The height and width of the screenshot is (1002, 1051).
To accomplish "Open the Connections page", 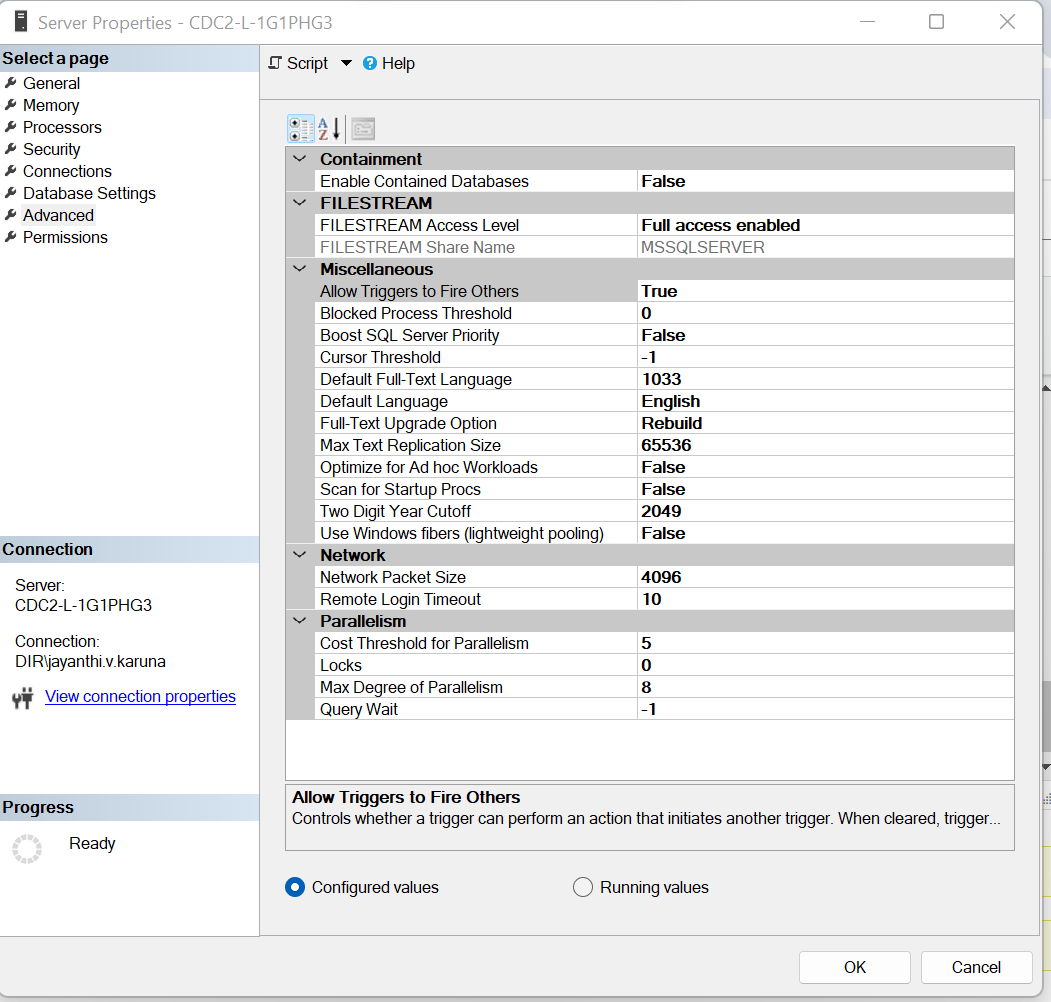I will point(67,172).
